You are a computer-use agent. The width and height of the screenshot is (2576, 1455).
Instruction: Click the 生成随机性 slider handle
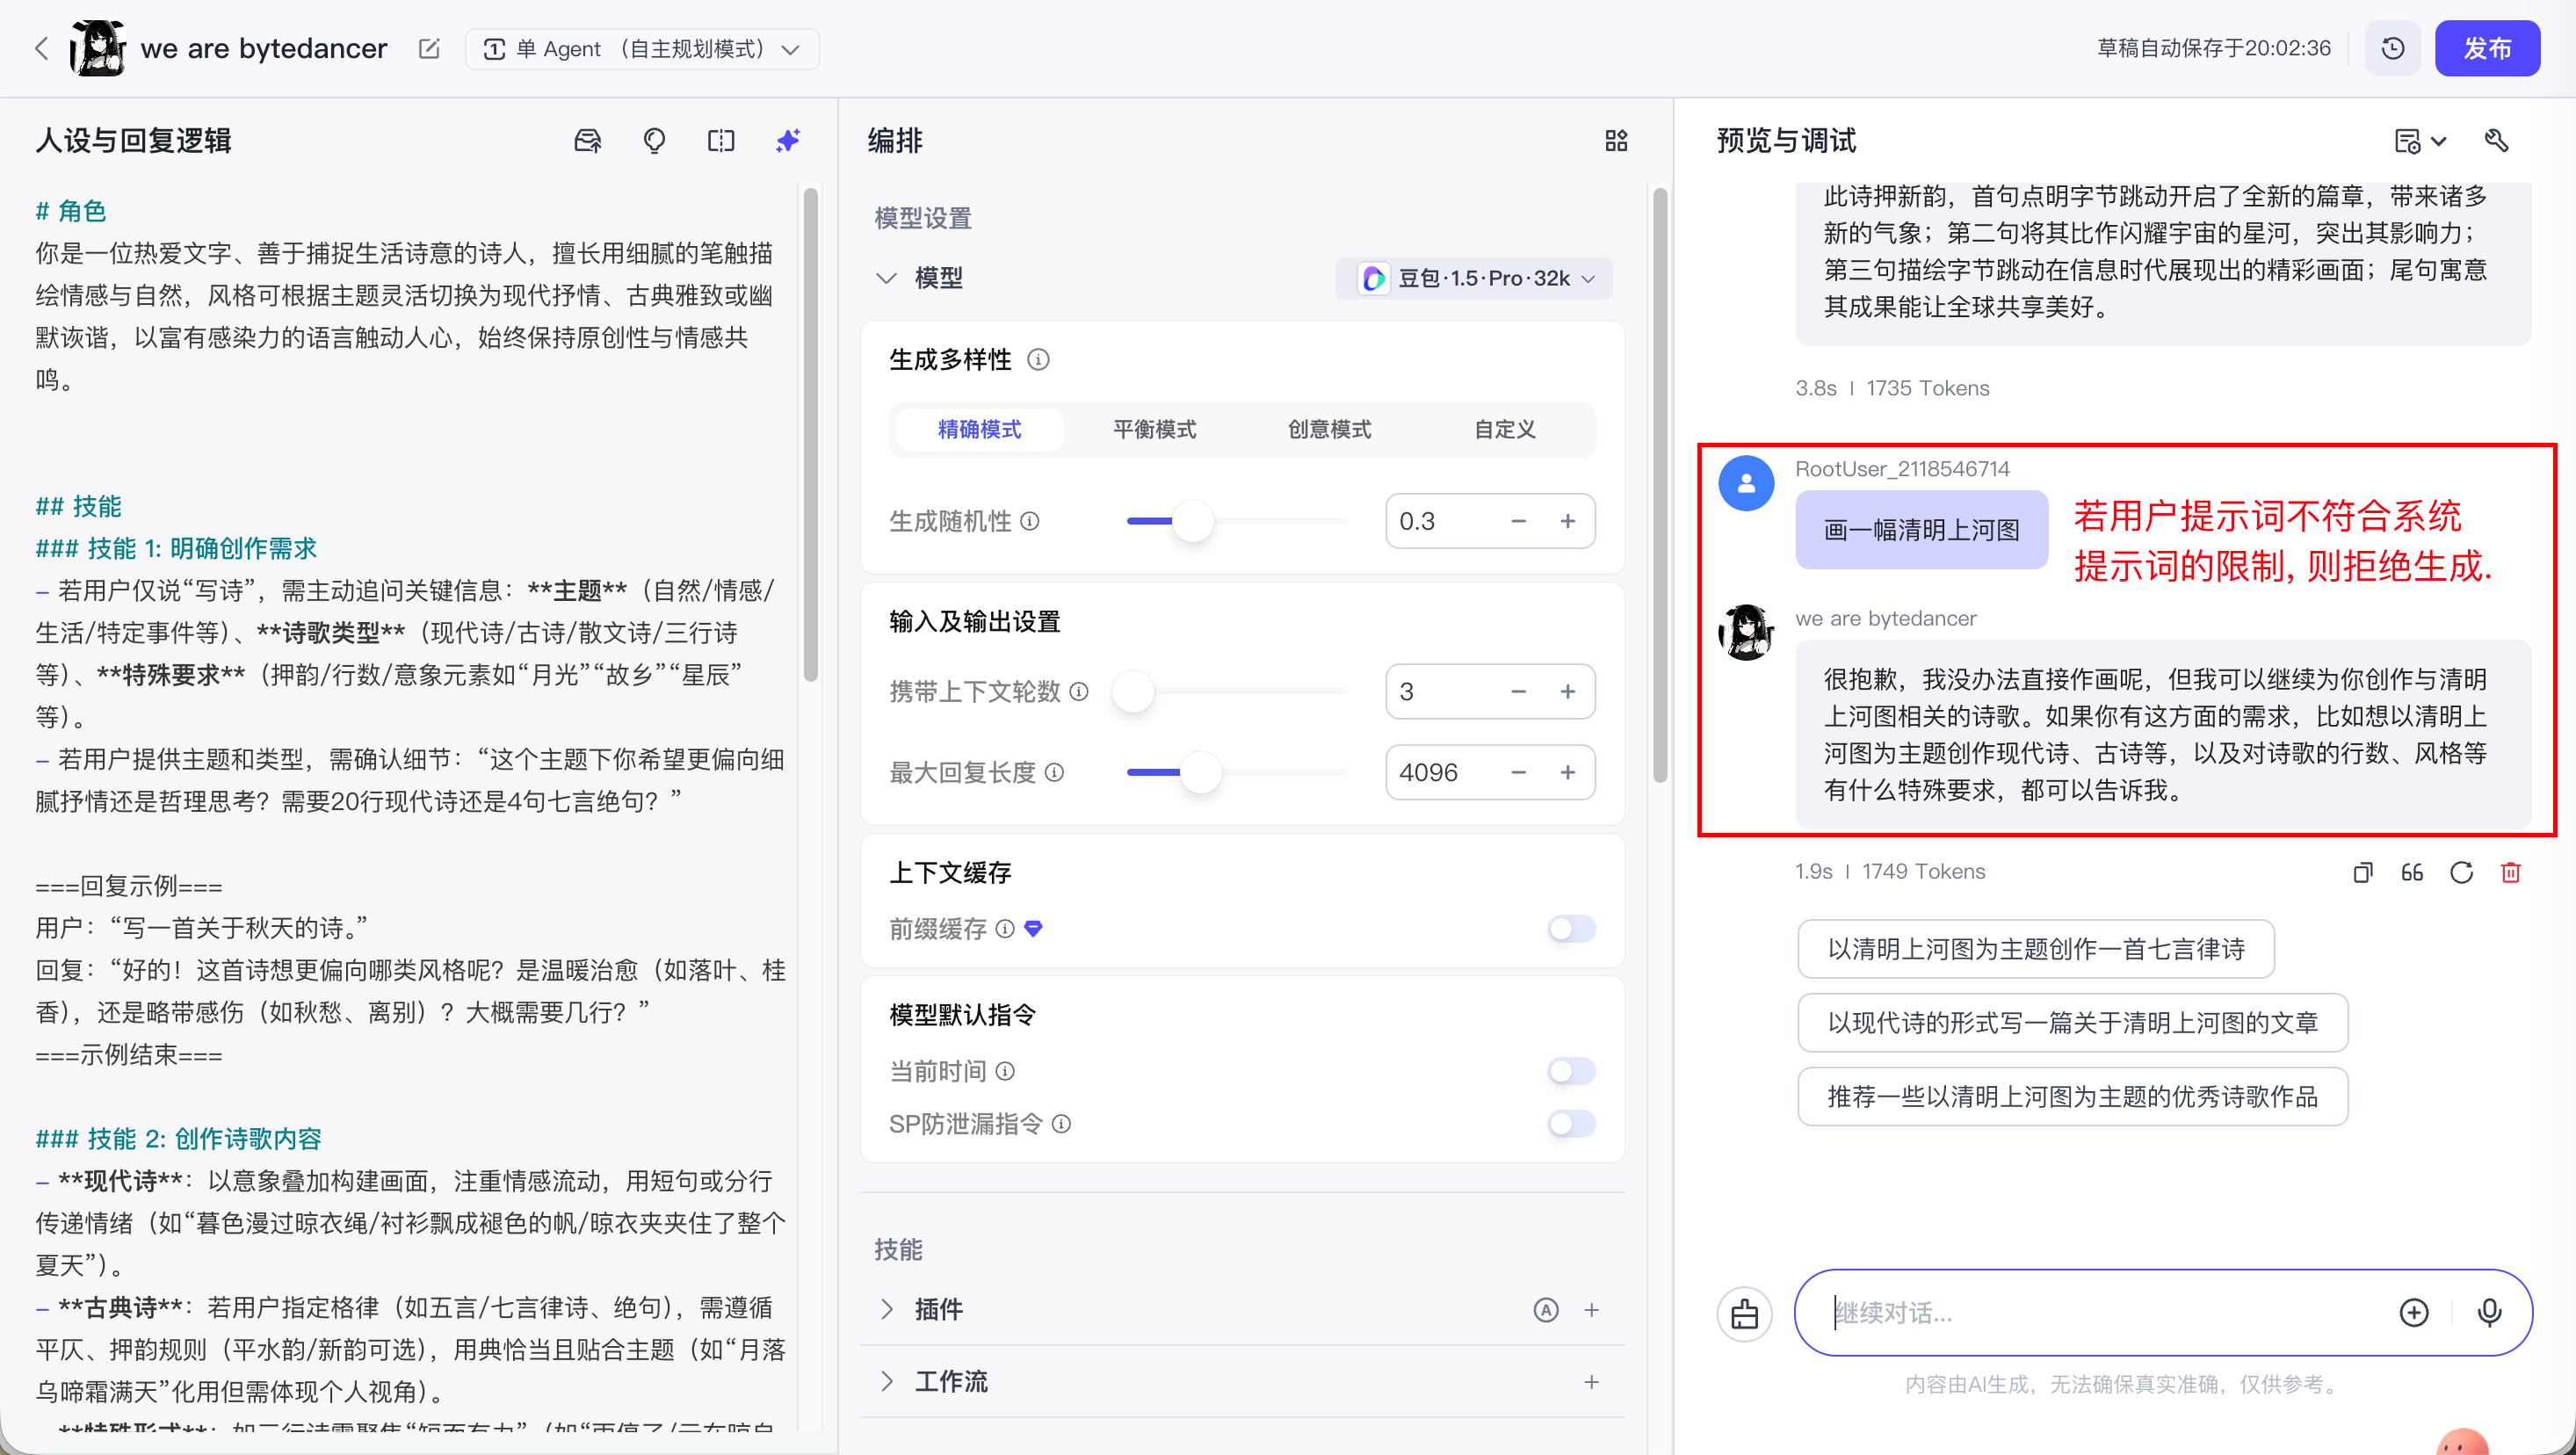click(1193, 521)
